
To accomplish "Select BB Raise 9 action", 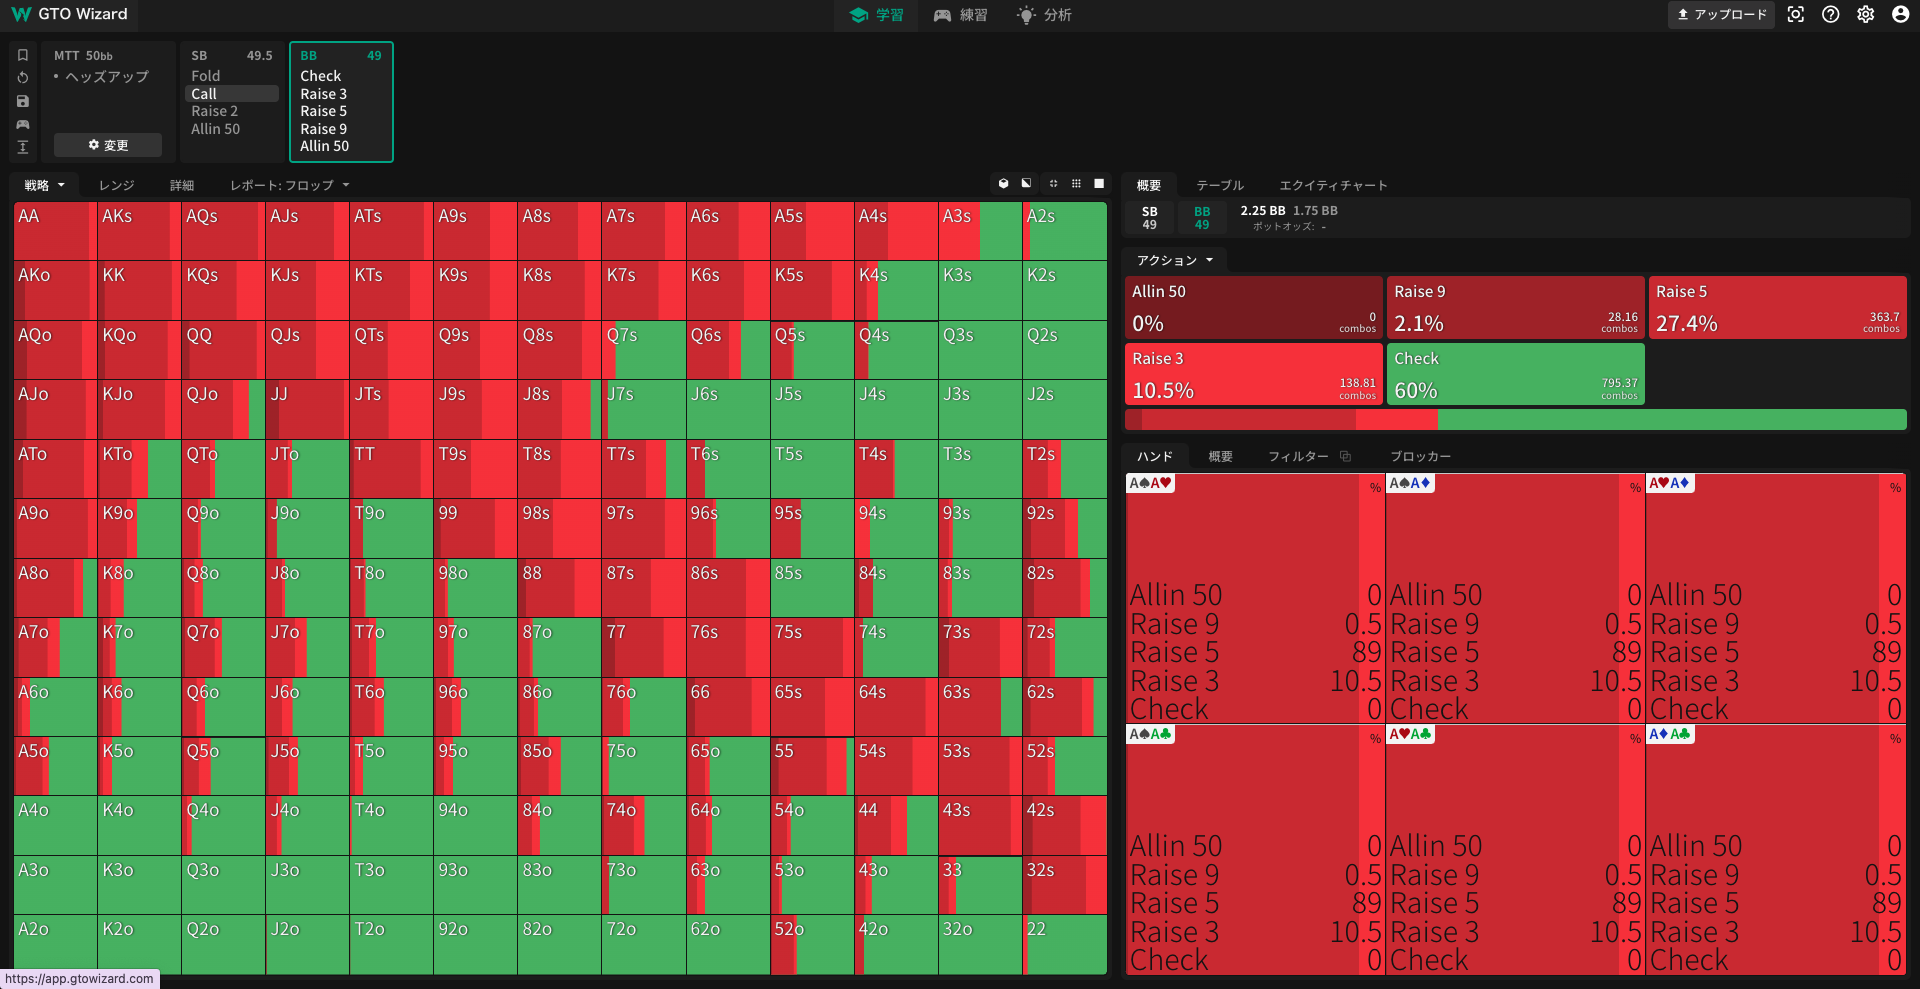I will (x=341, y=129).
